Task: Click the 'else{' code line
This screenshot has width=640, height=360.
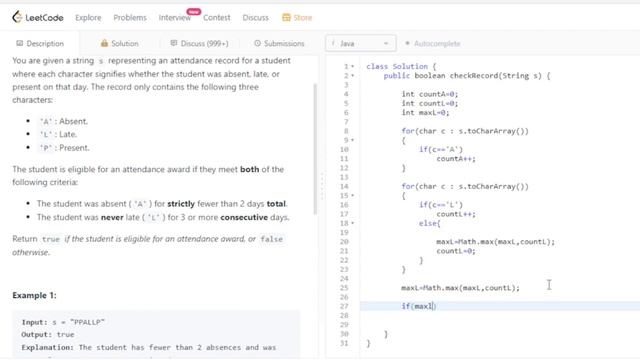Action: 430,223
